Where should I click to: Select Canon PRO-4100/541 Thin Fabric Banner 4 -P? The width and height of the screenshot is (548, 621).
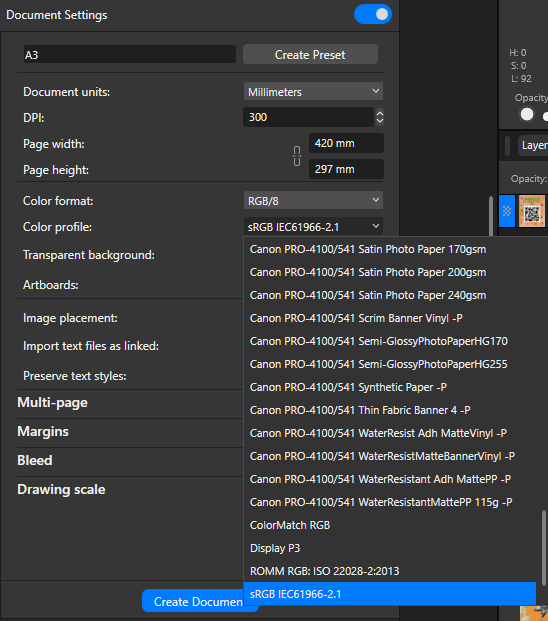(390, 410)
